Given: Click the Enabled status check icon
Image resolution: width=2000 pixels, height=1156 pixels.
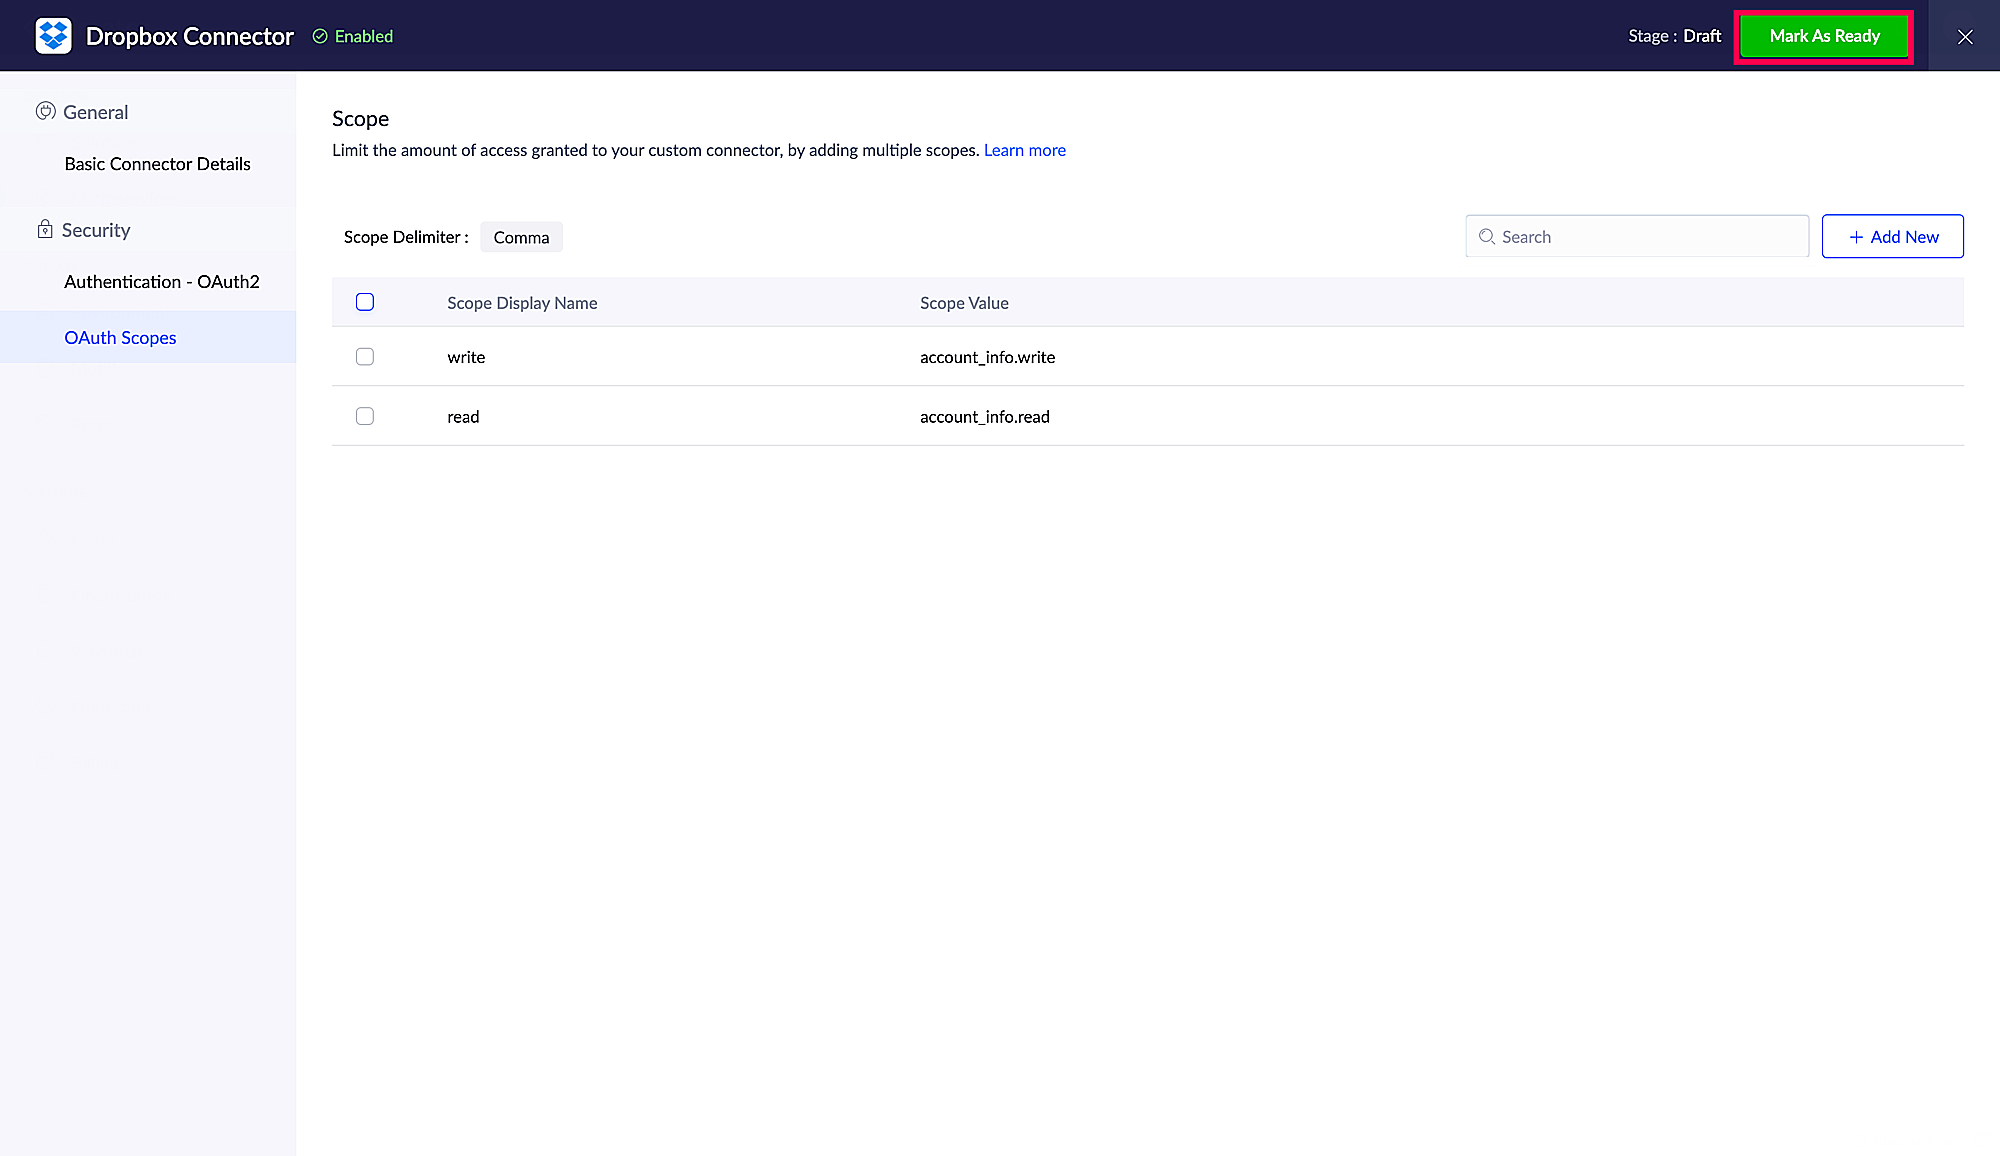Looking at the screenshot, I should (320, 36).
